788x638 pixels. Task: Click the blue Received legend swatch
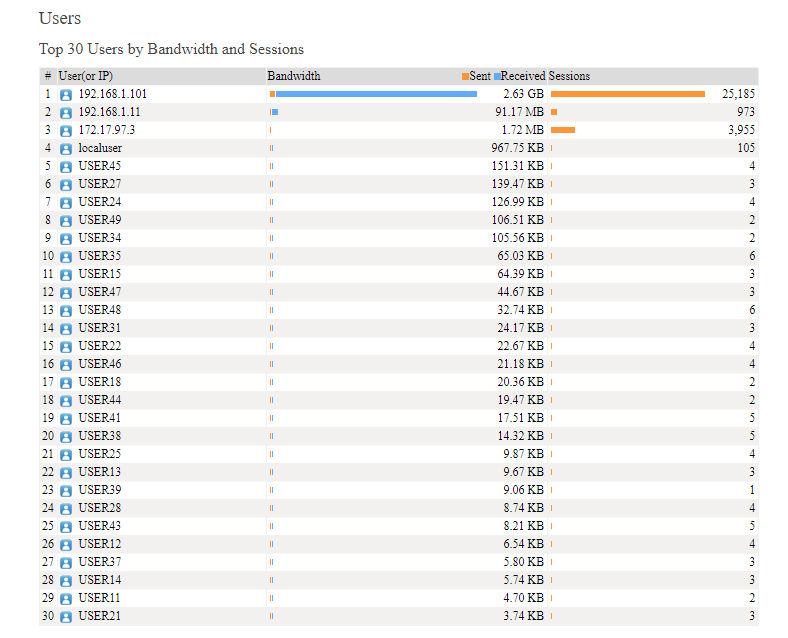point(497,76)
